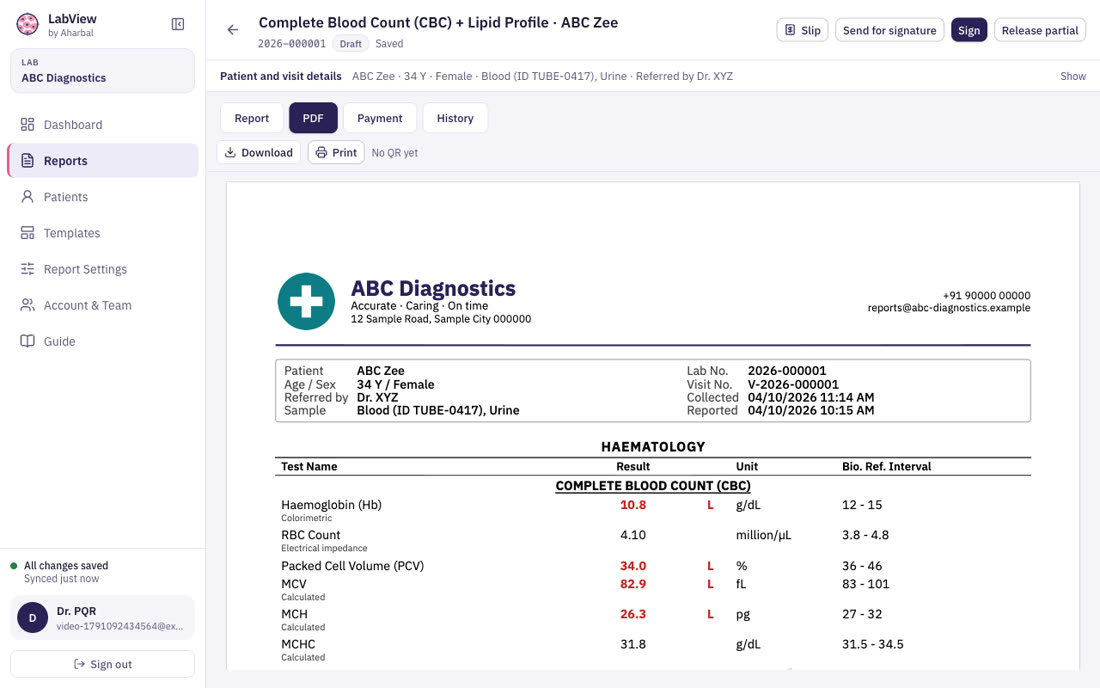
Task: Click the Report Settings sliders icon
Action: pyautogui.click(x=27, y=269)
